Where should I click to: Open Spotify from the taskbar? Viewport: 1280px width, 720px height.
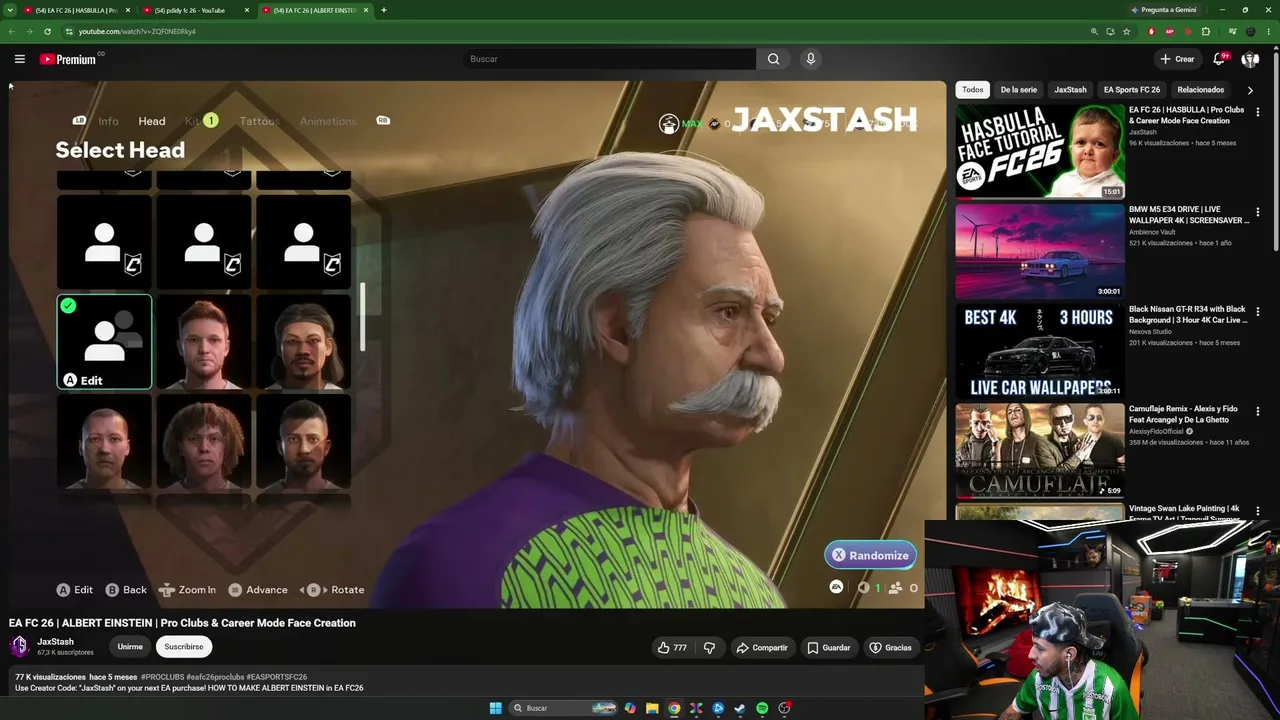click(x=762, y=708)
